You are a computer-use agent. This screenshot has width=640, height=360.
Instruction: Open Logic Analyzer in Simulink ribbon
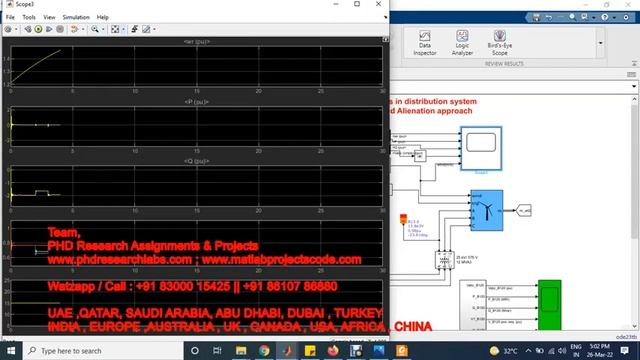pyautogui.click(x=462, y=42)
